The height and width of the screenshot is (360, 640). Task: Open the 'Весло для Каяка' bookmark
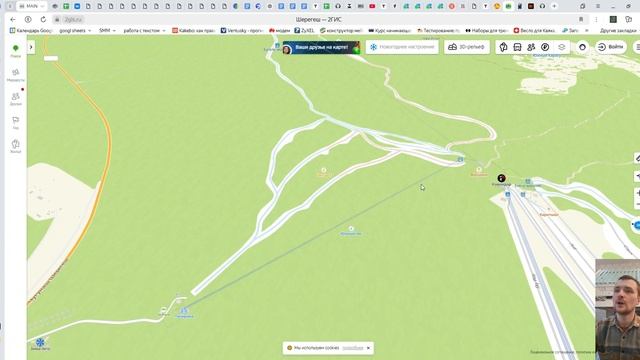point(535,31)
